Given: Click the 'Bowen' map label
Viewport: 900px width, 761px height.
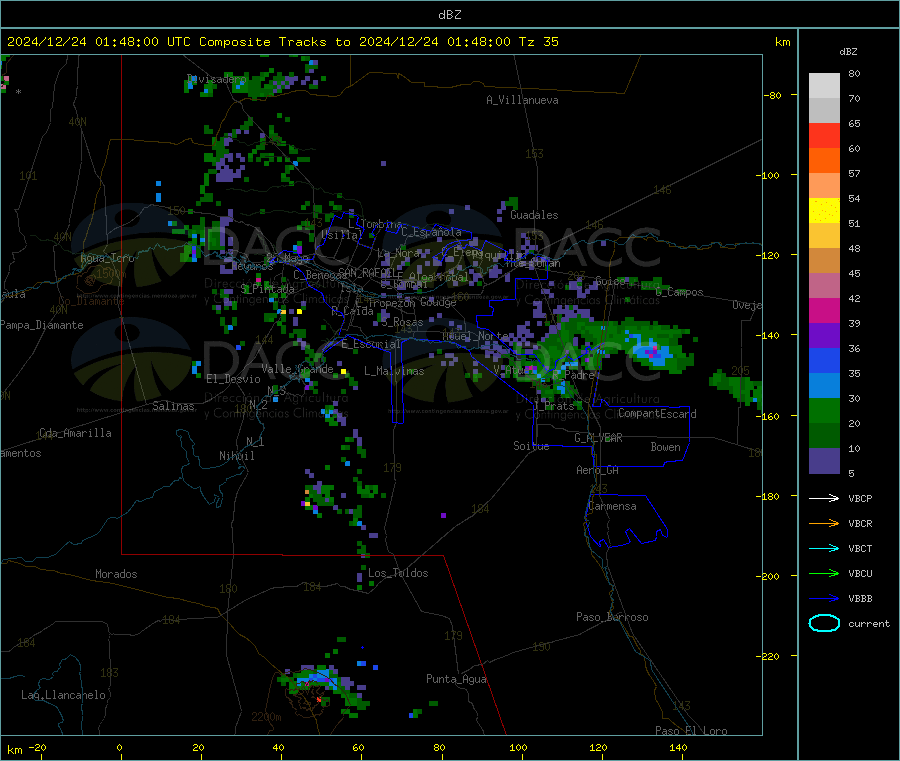Looking at the screenshot, I should (x=665, y=447).
